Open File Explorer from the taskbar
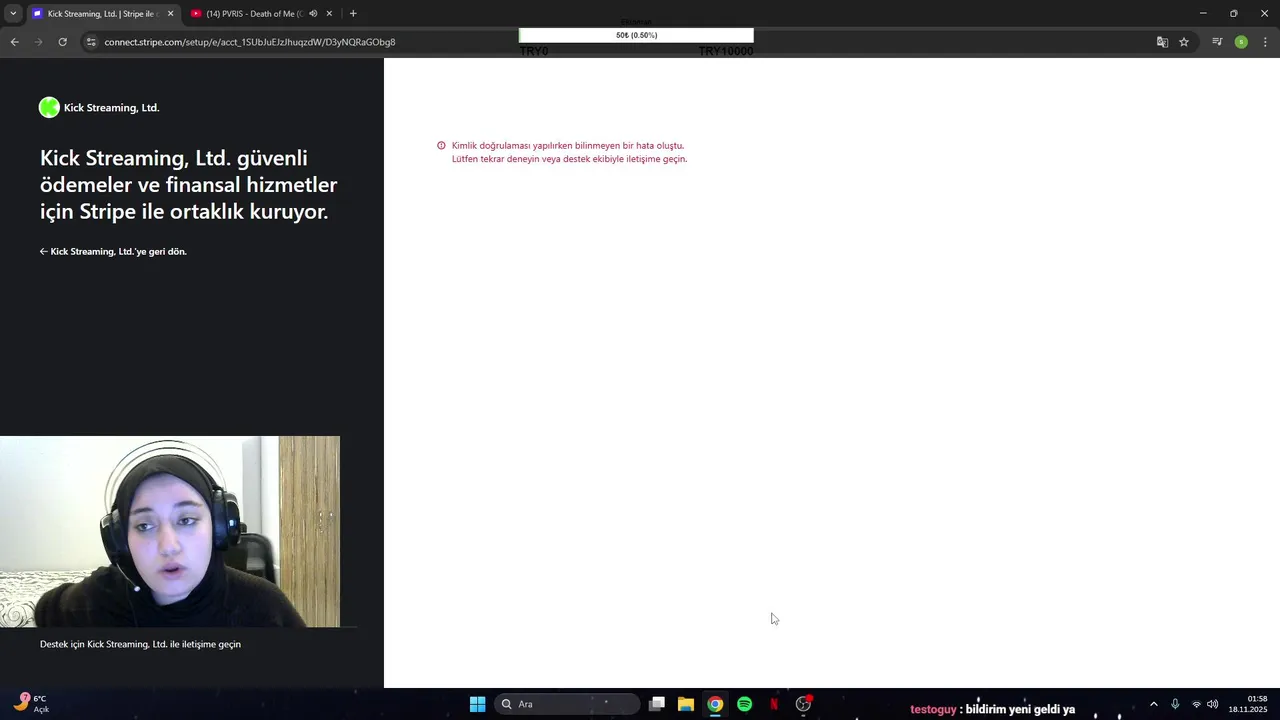Image resolution: width=1280 pixels, height=720 pixels. tap(686, 704)
